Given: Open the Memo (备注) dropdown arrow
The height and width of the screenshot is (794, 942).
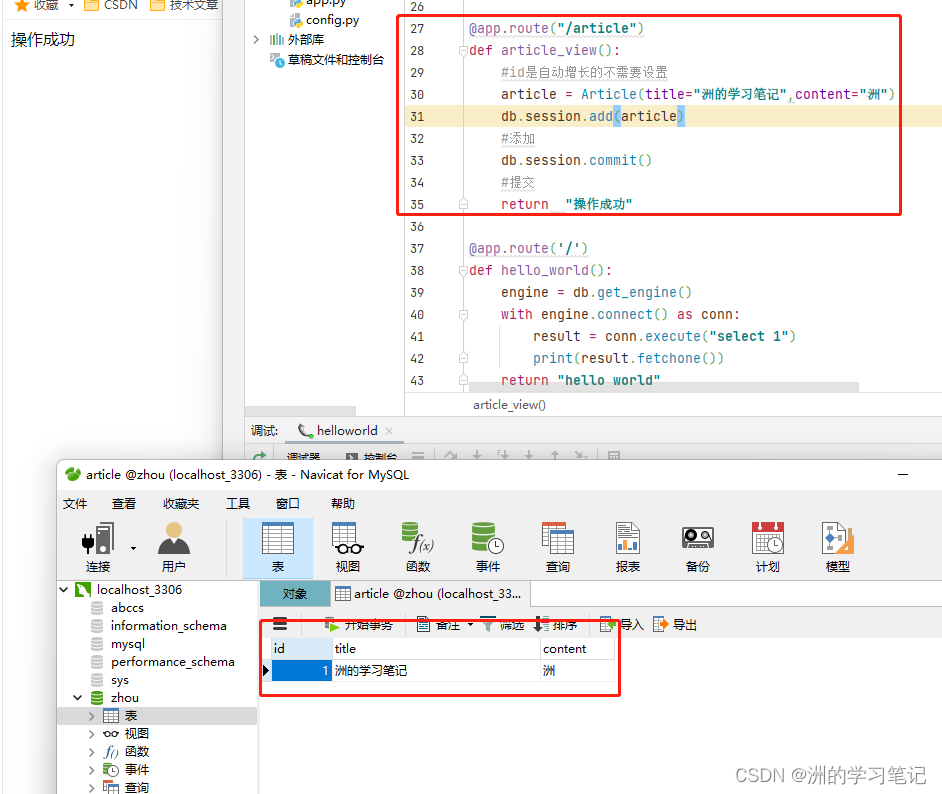Looking at the screenshot, I should tap(470, 625).
